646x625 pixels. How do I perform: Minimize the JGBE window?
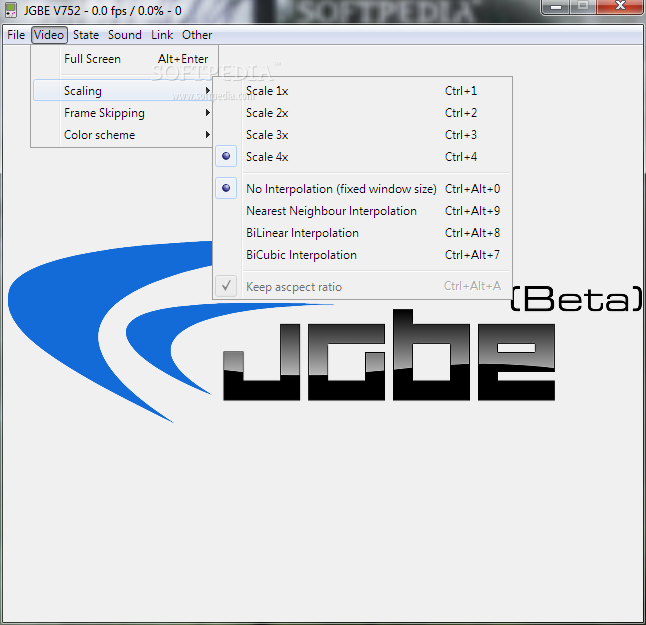pyautogui.click(x=556, y=7)
